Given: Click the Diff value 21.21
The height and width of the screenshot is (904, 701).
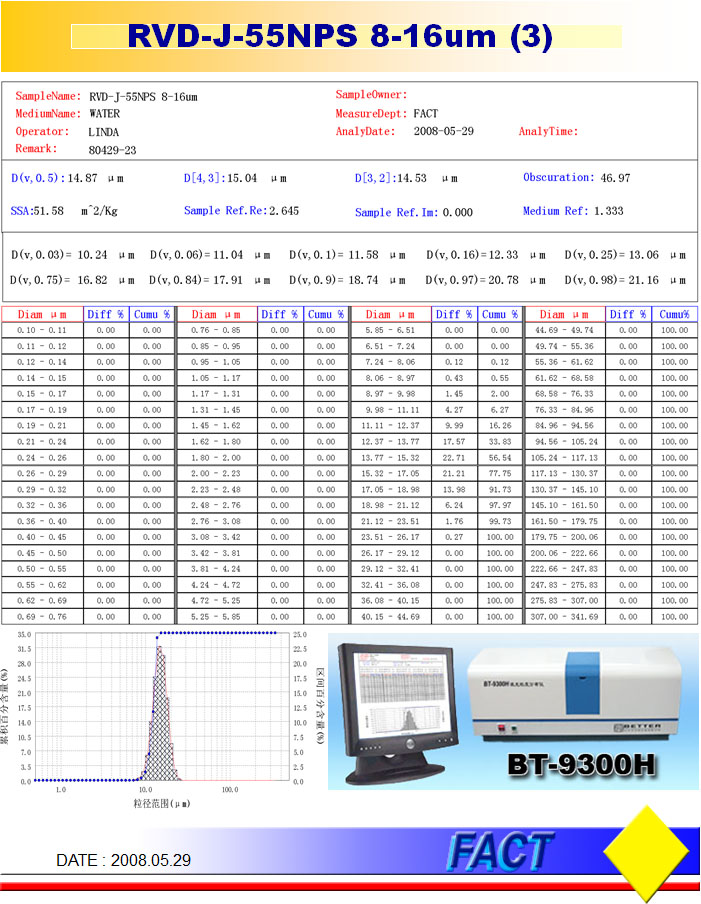Looking at the screenshot, I should pos(454,473).
